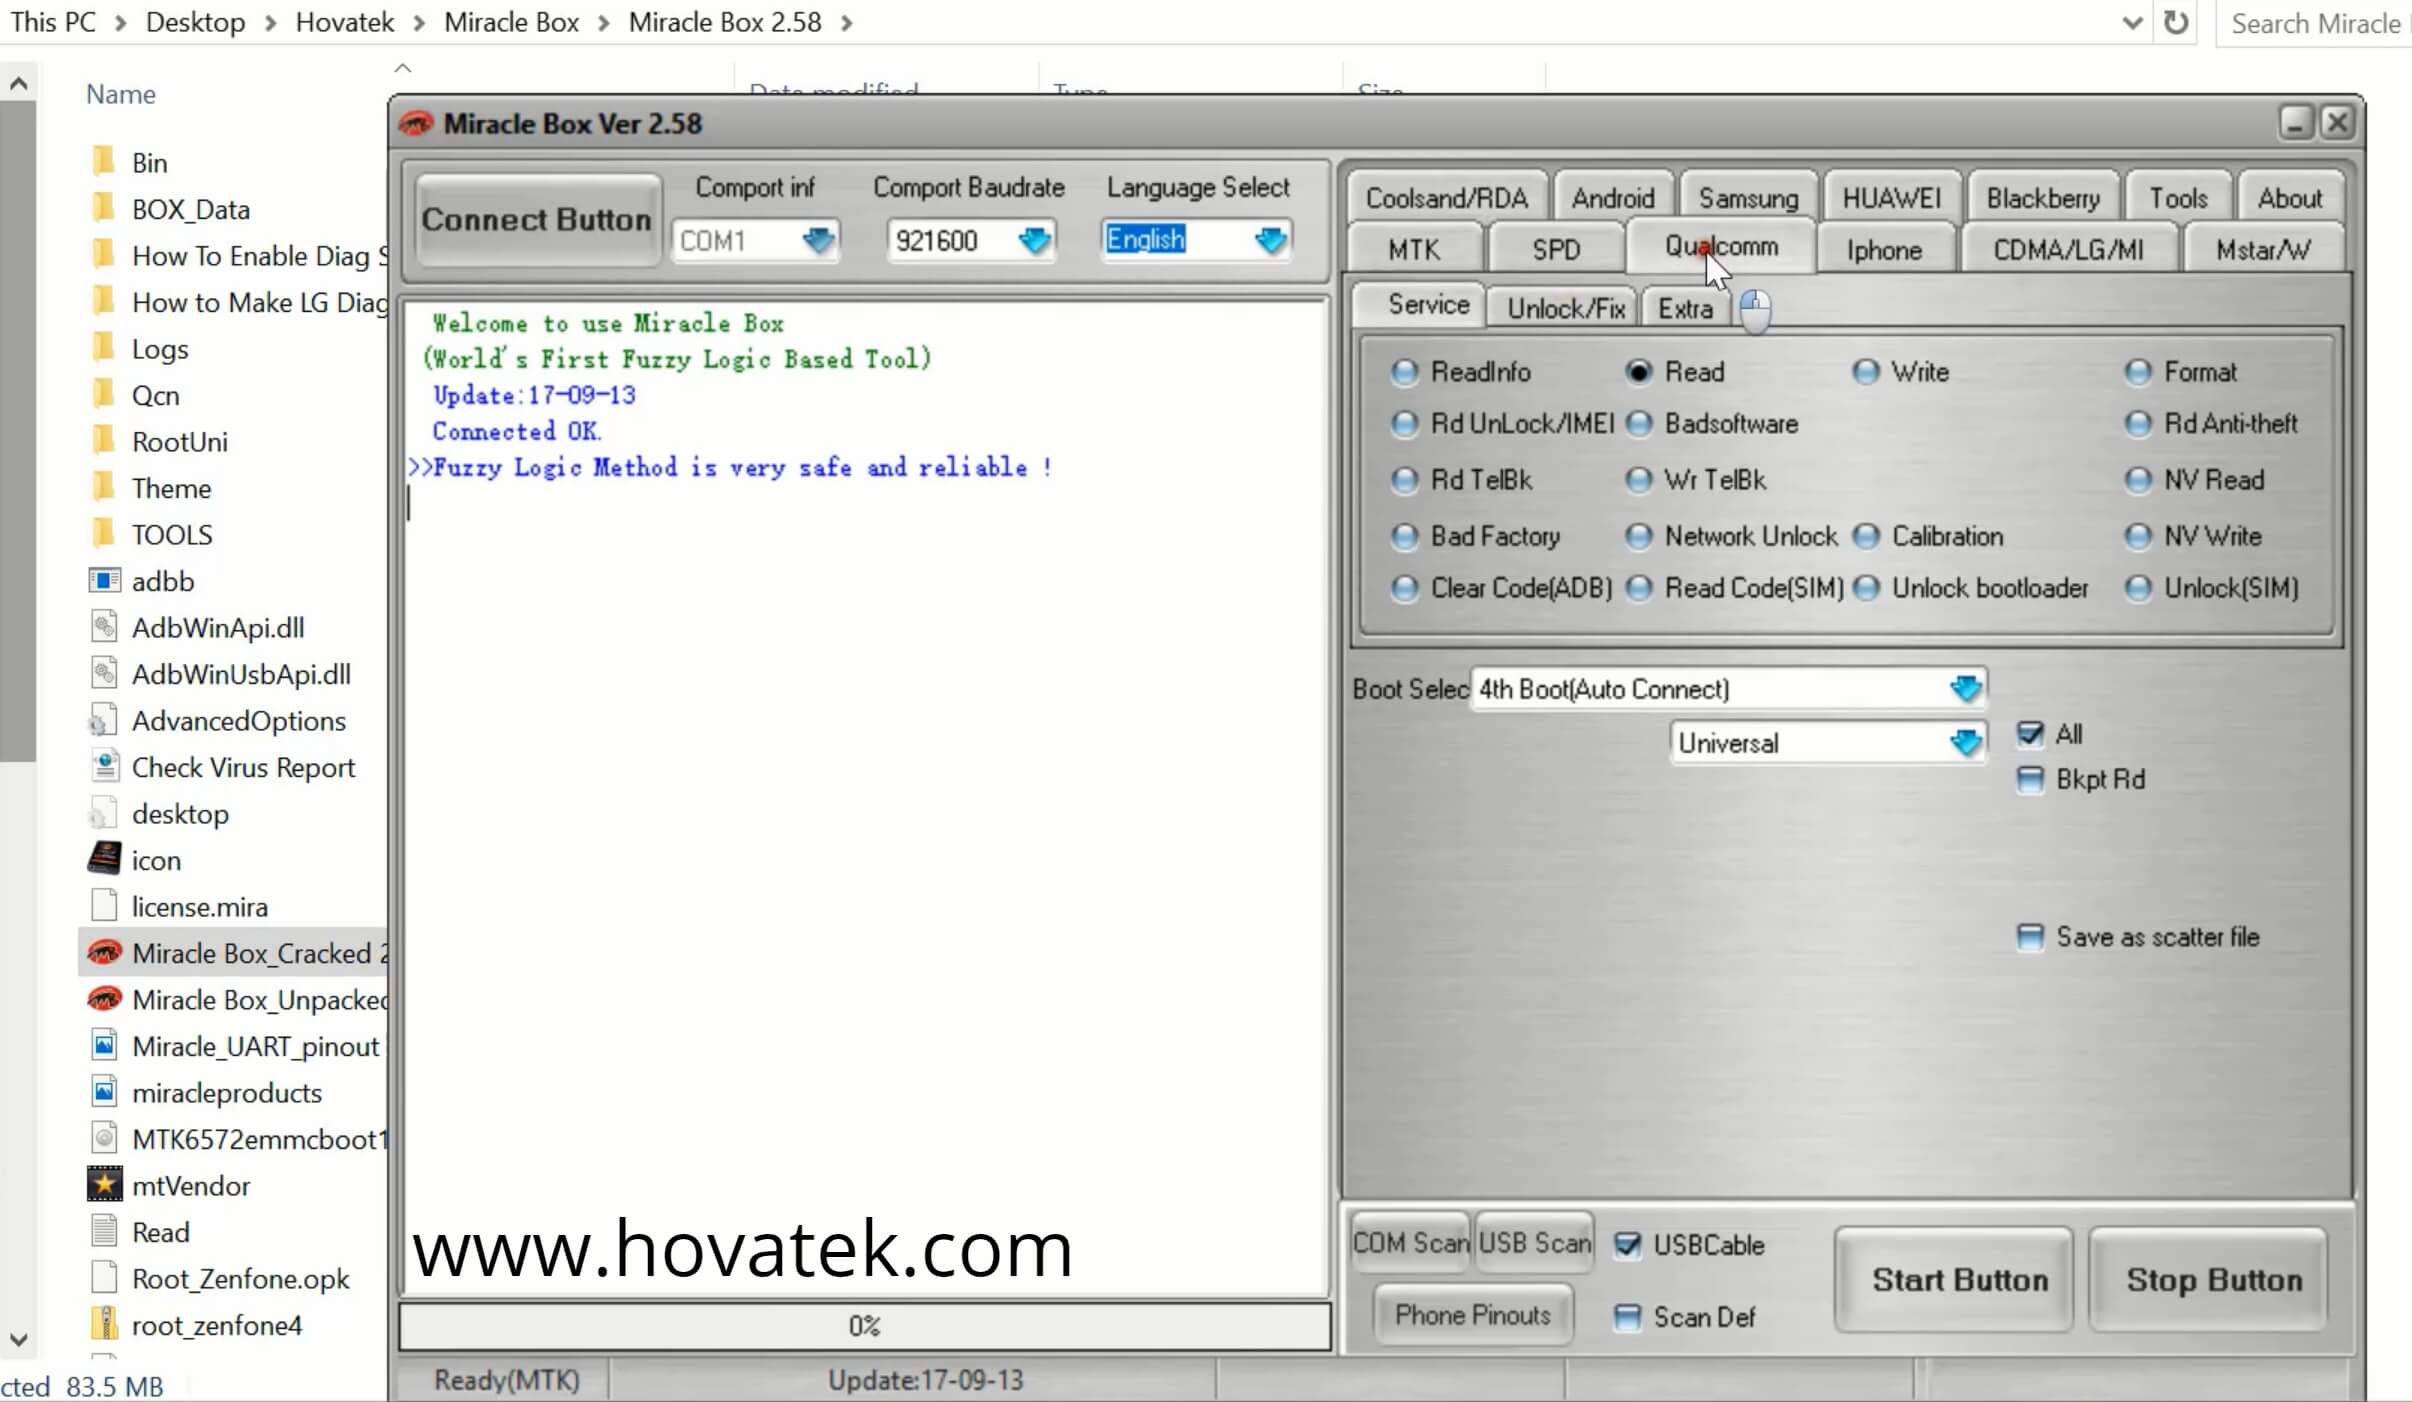Screen dimensions: 2412x1402
Task: Select the Unlock bootloader radio option
Action: (1865, 588)
